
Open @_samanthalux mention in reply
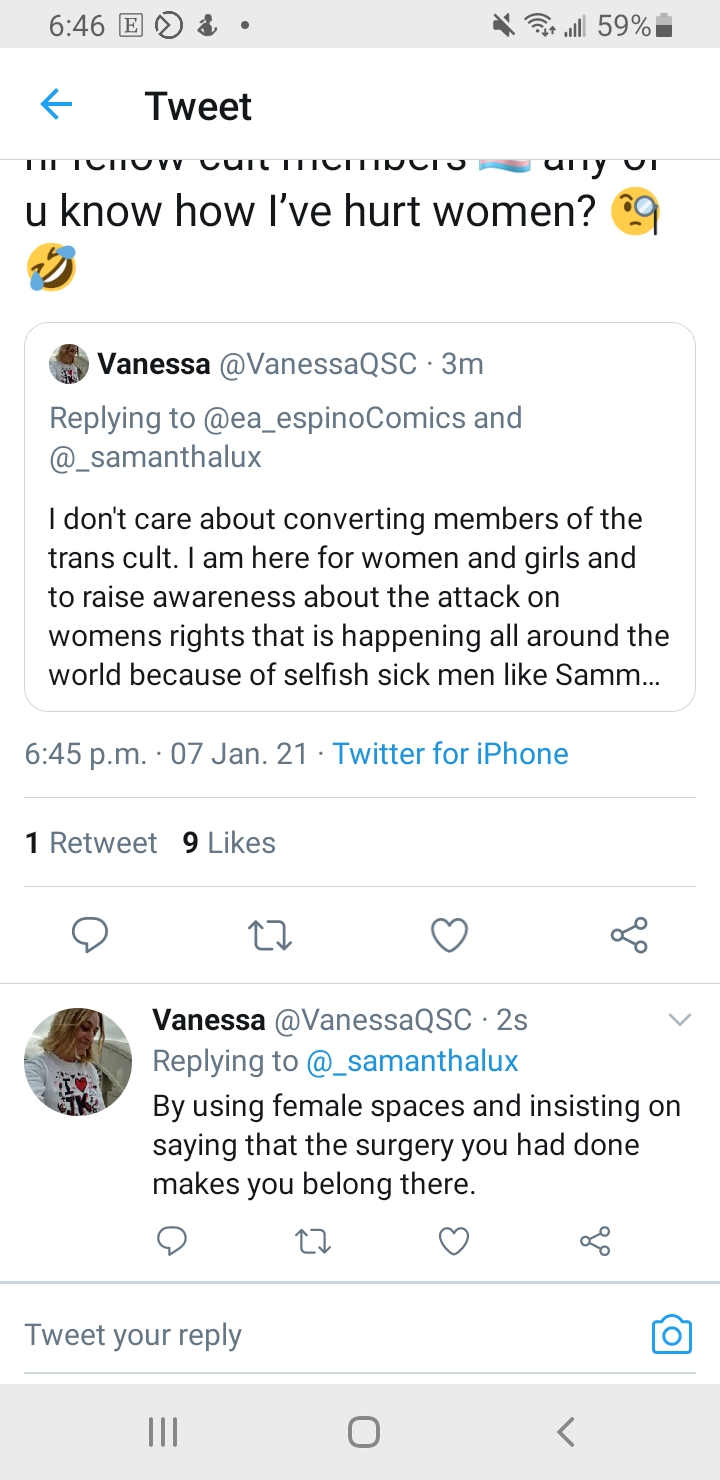411,1060
